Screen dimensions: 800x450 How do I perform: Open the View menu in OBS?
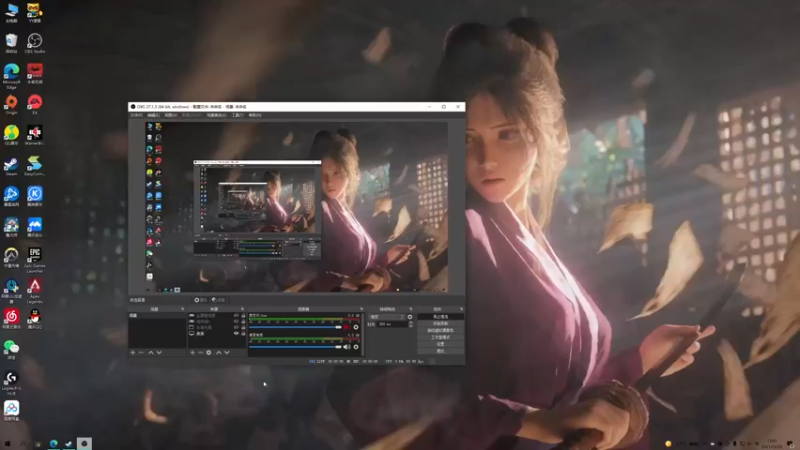[170, 115]
